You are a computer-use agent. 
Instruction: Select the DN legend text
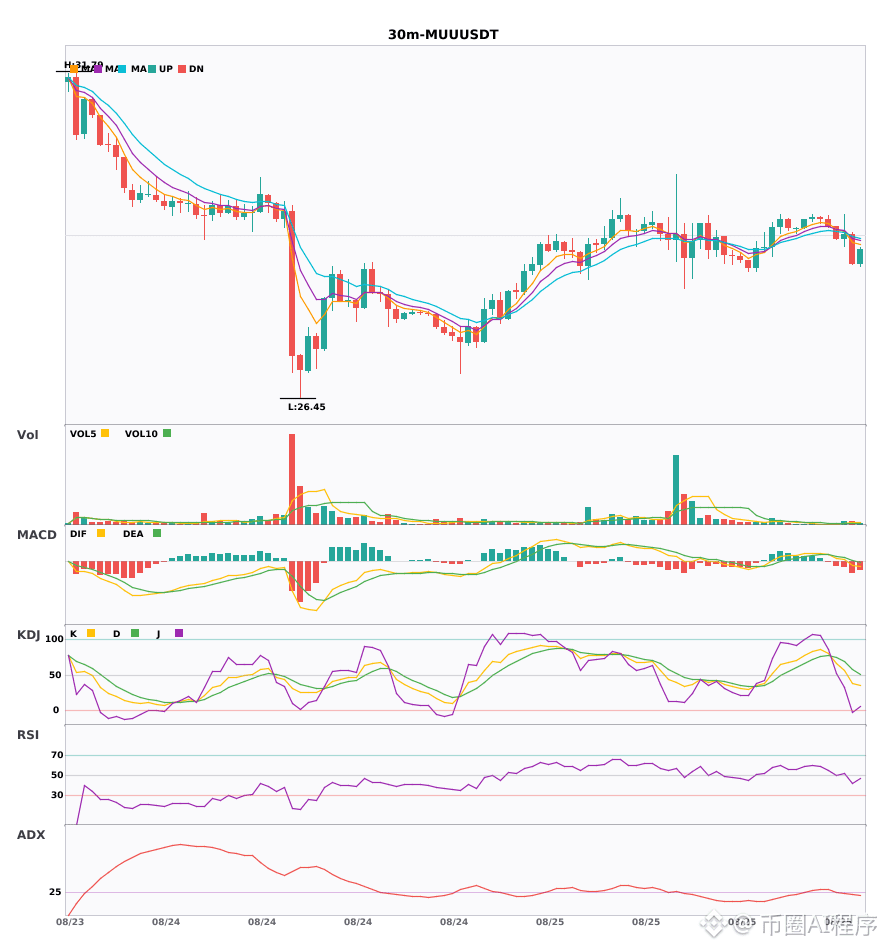point(196,69)
